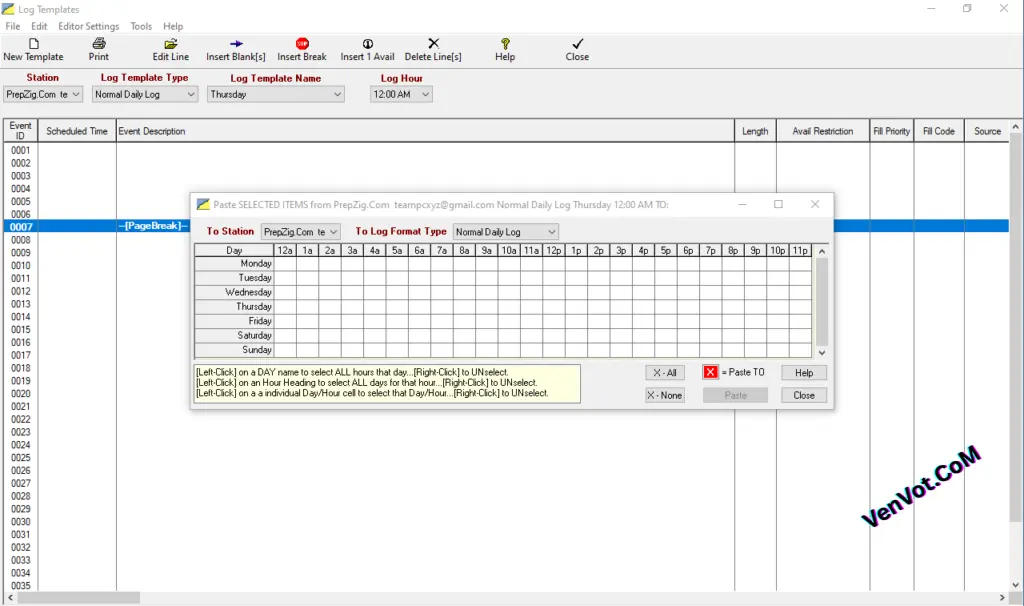
Task: Click the Edit Line toolbar icon
Action: [170, 44]
